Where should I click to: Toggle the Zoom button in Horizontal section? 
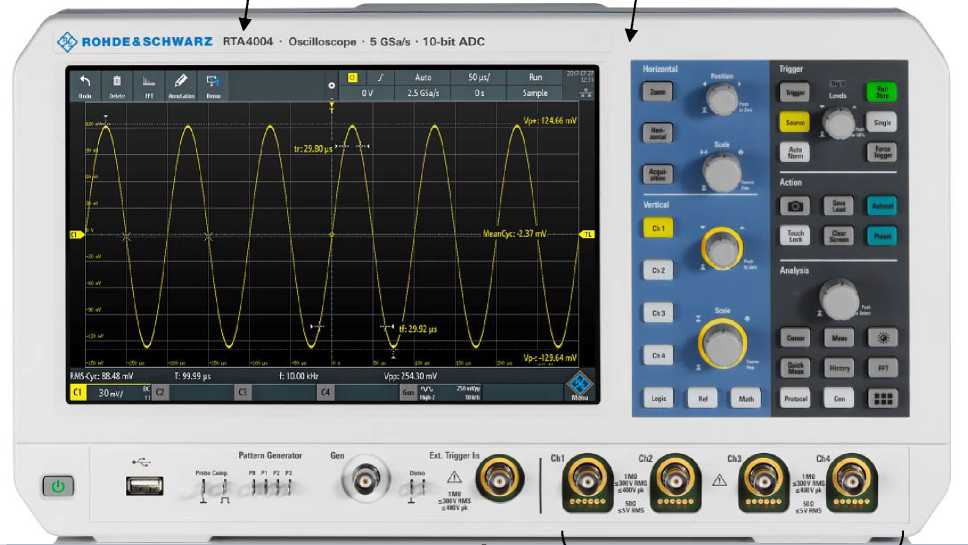point(658,92)
